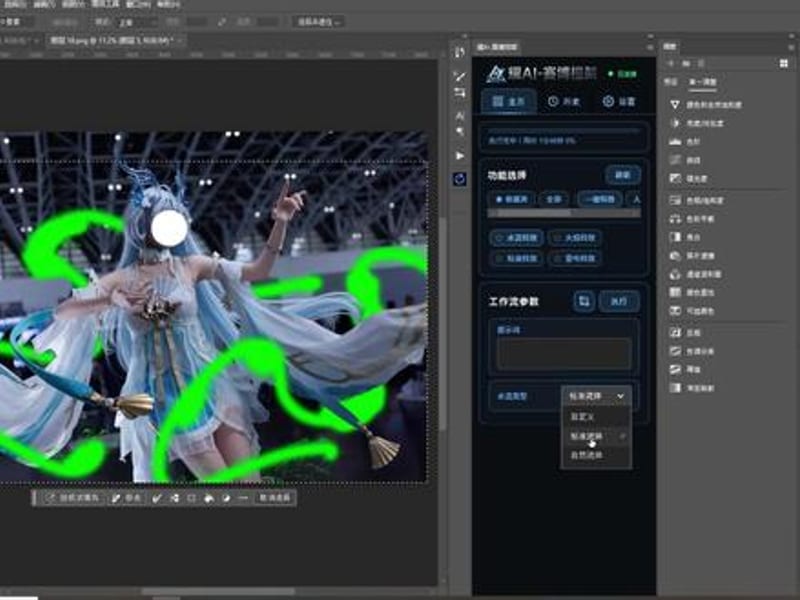The width and height of the screenshot is (800, 600).
Task: Add an Exposure adjustment layer
Action: tap(688, 179)
